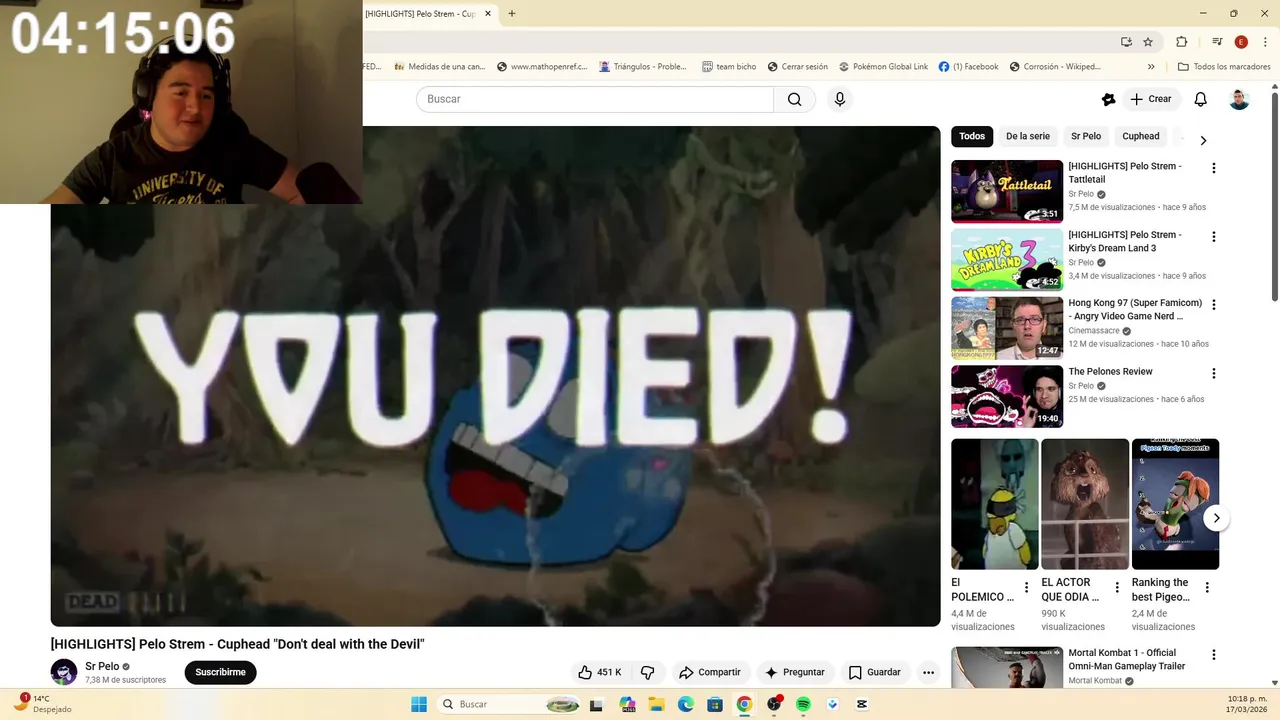Image resolution: width=1280 pixels, height=720 pixels.
Task: Open Spotify from taskbar
Action: (803, 704)
